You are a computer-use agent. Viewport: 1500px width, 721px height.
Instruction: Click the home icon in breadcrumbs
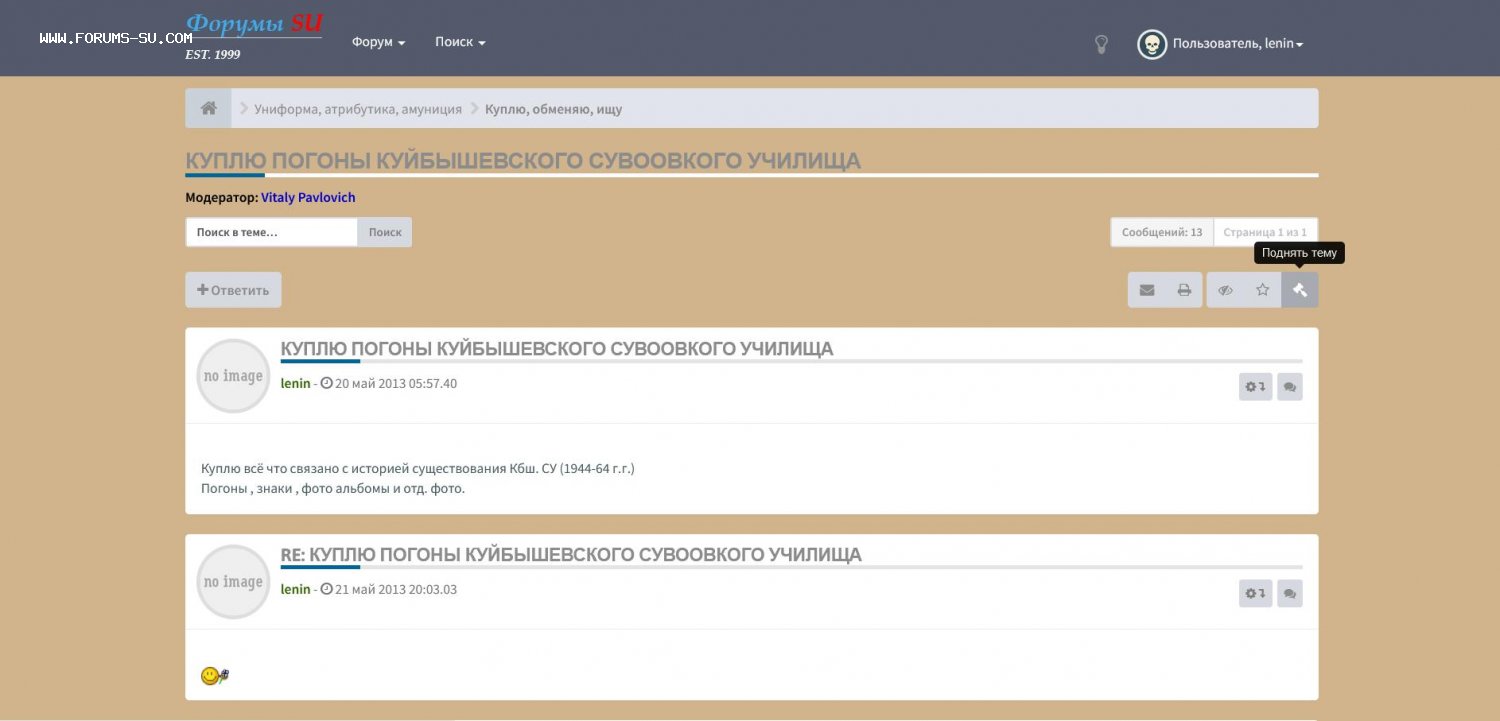pos(208,108)
